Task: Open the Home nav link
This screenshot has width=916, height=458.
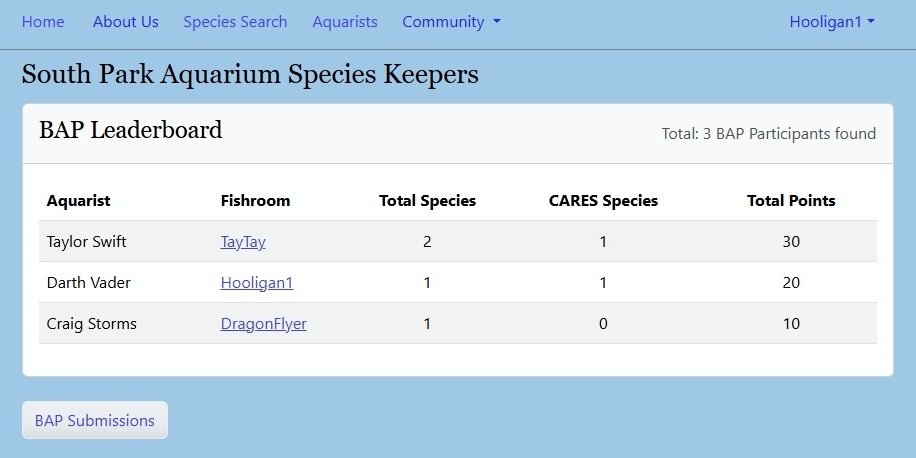Action: point(43,22)
